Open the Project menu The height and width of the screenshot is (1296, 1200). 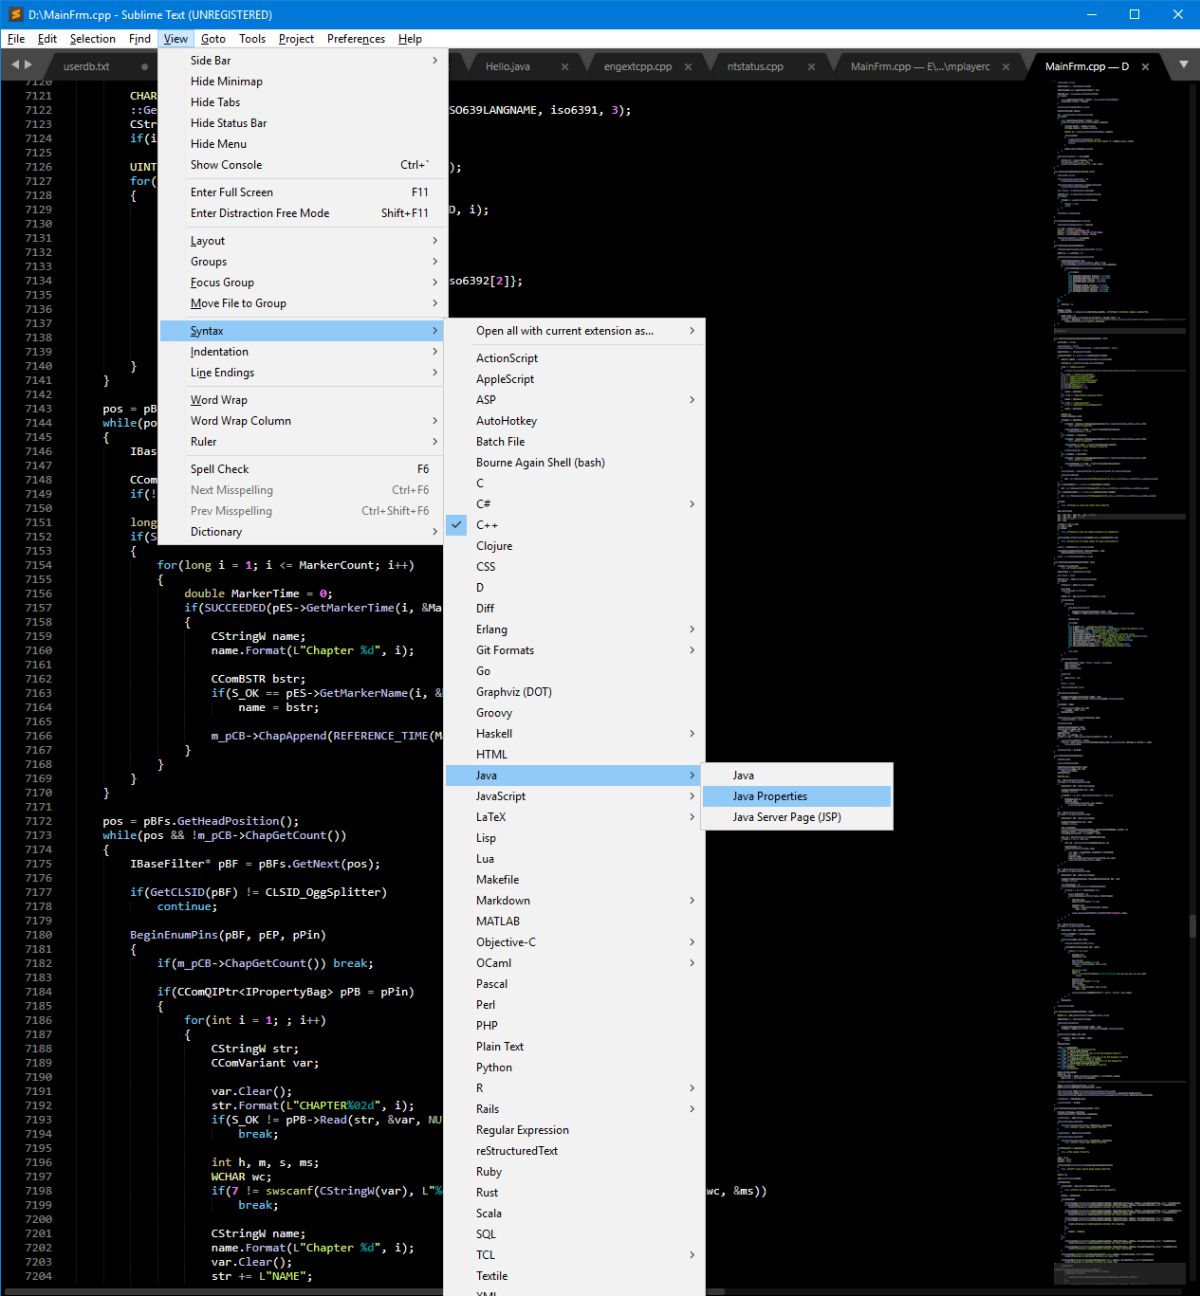(x=296, y=39)
